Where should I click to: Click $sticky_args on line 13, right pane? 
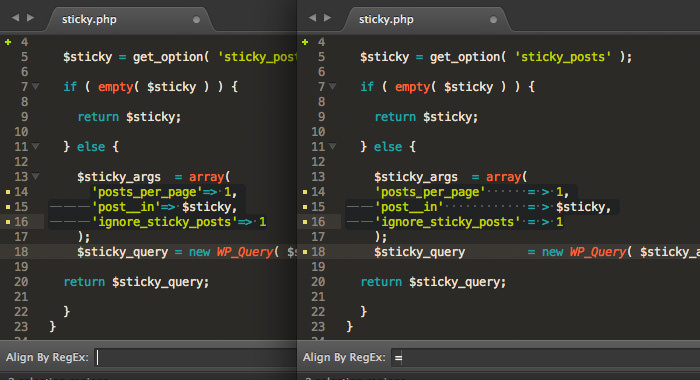pyautogui.click(x=416, y=177)
